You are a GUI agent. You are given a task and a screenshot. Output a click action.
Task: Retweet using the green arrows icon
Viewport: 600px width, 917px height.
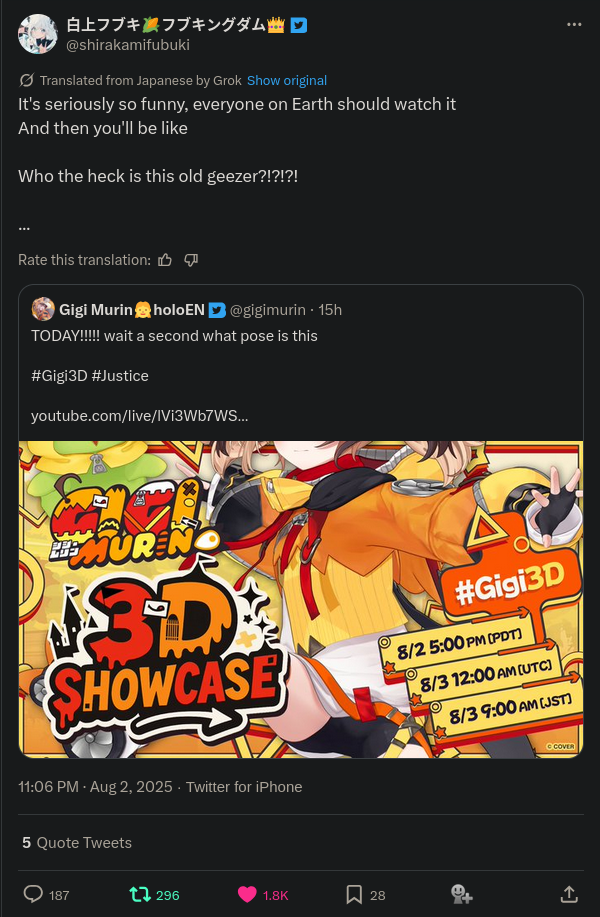click(140, 894)
